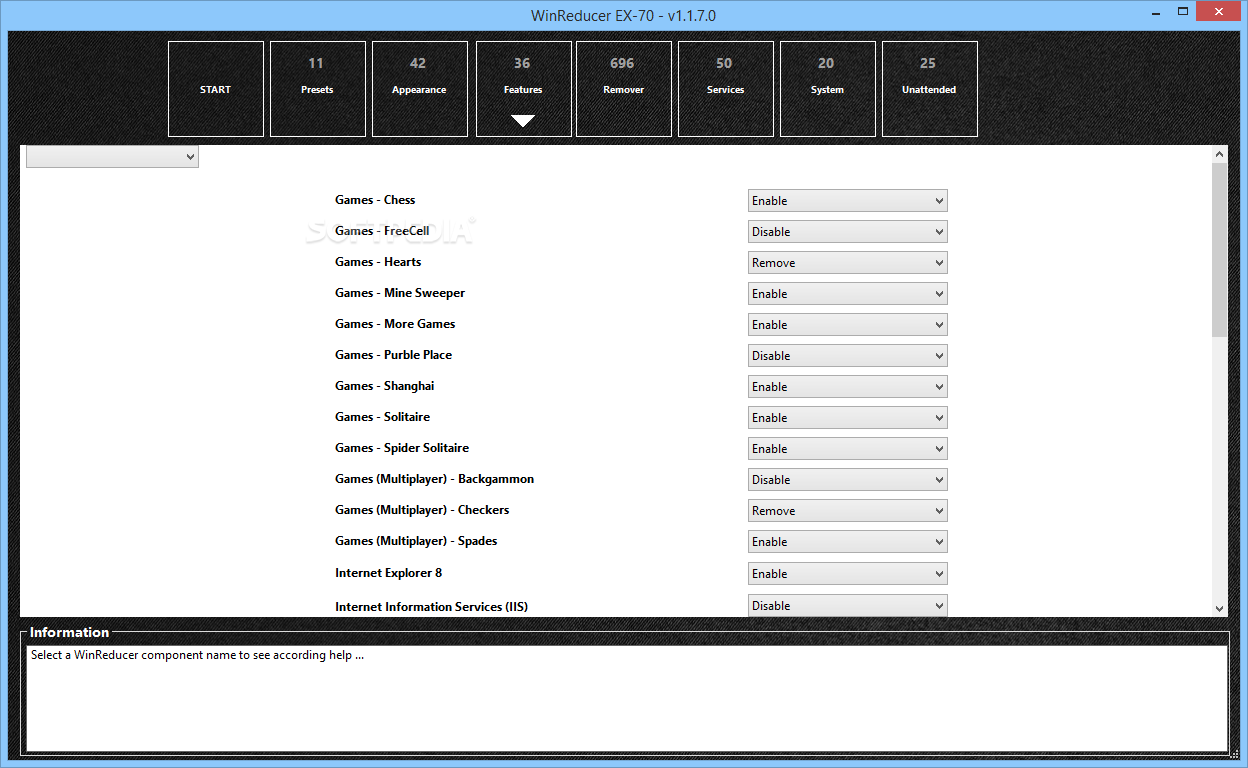Select the Games - FreeCell component name
Image resolution: width=1248 pixels, height=768 pixels.
pos(382,231)
